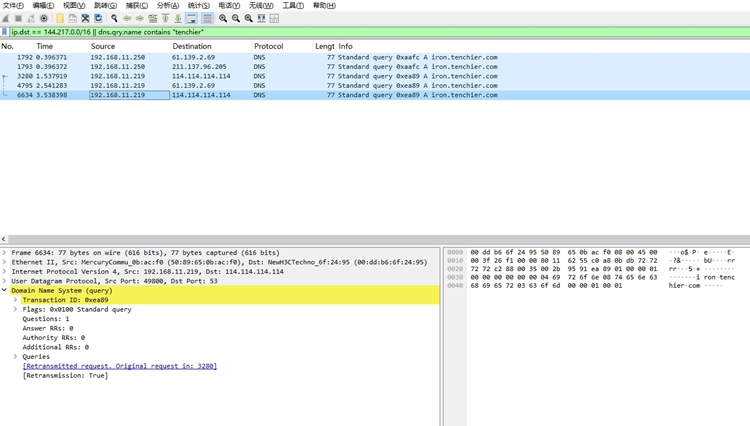This screenshot has height=426, width=750.
Task: Open the 无线(W) menu
Action: pyautogui.click(x=261, y=5)
